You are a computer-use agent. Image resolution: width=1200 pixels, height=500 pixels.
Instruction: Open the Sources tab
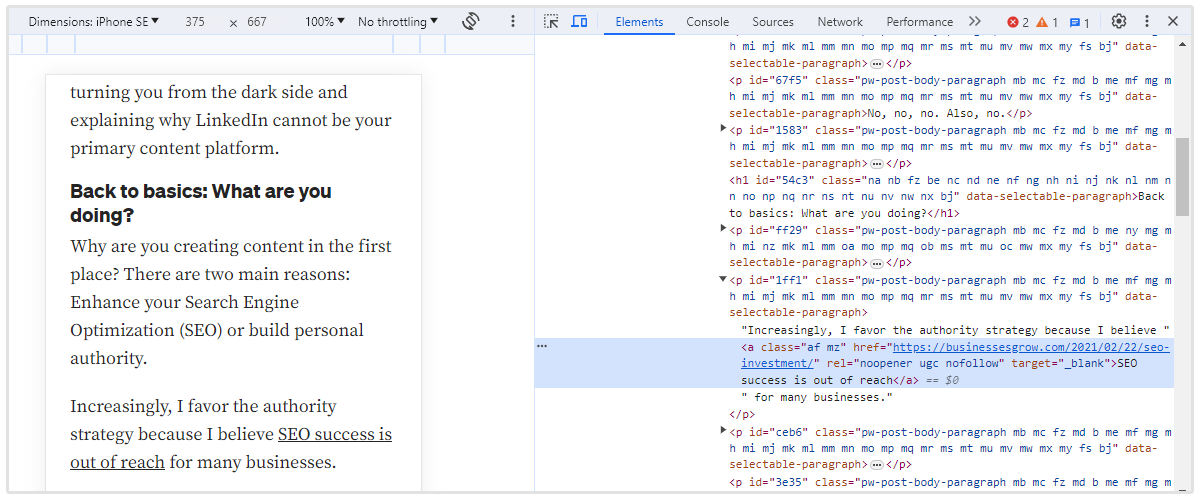[773, 21]
